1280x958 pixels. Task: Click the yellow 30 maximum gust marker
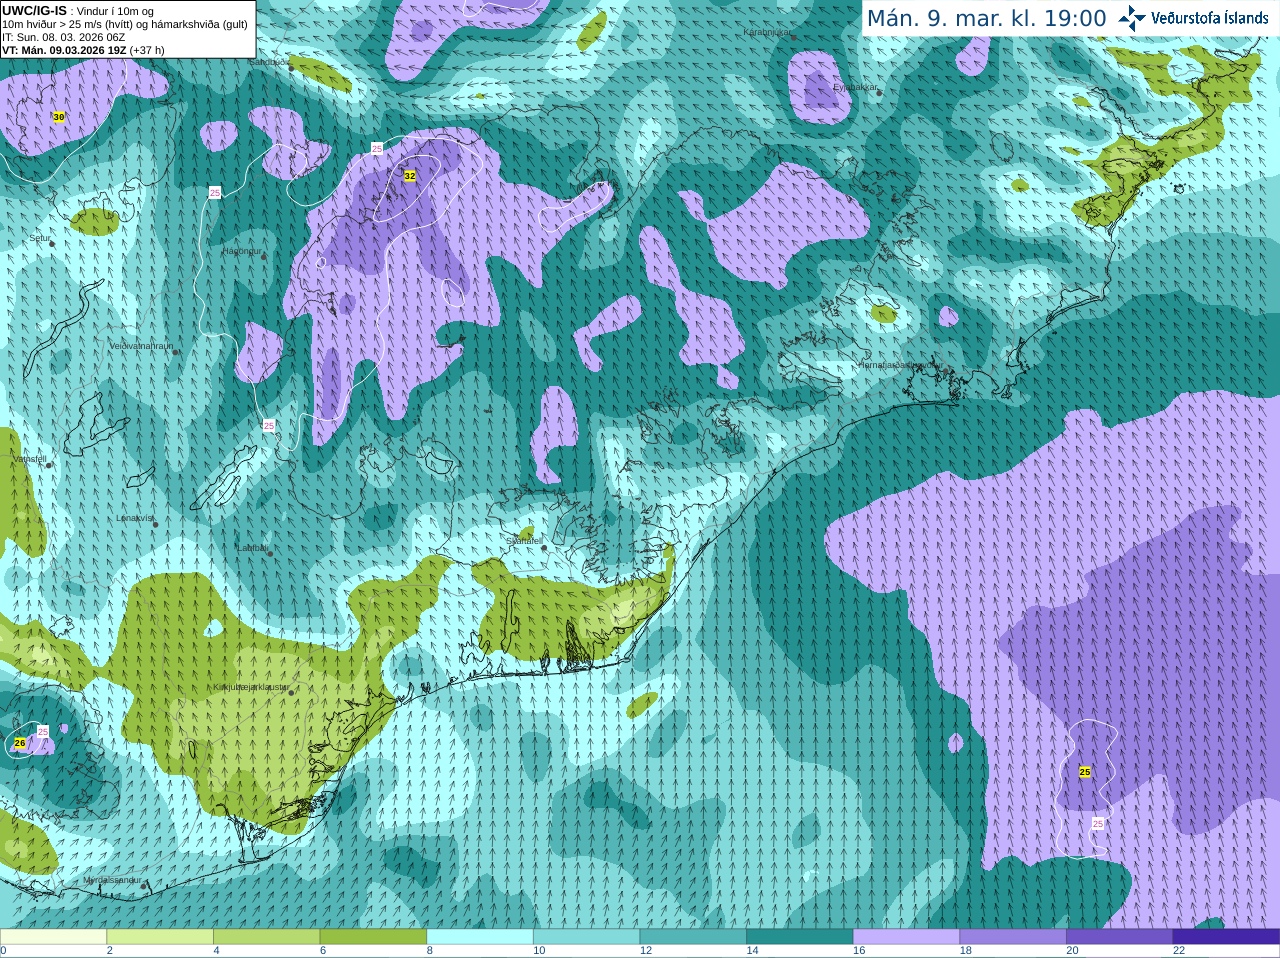click(59, 117)
